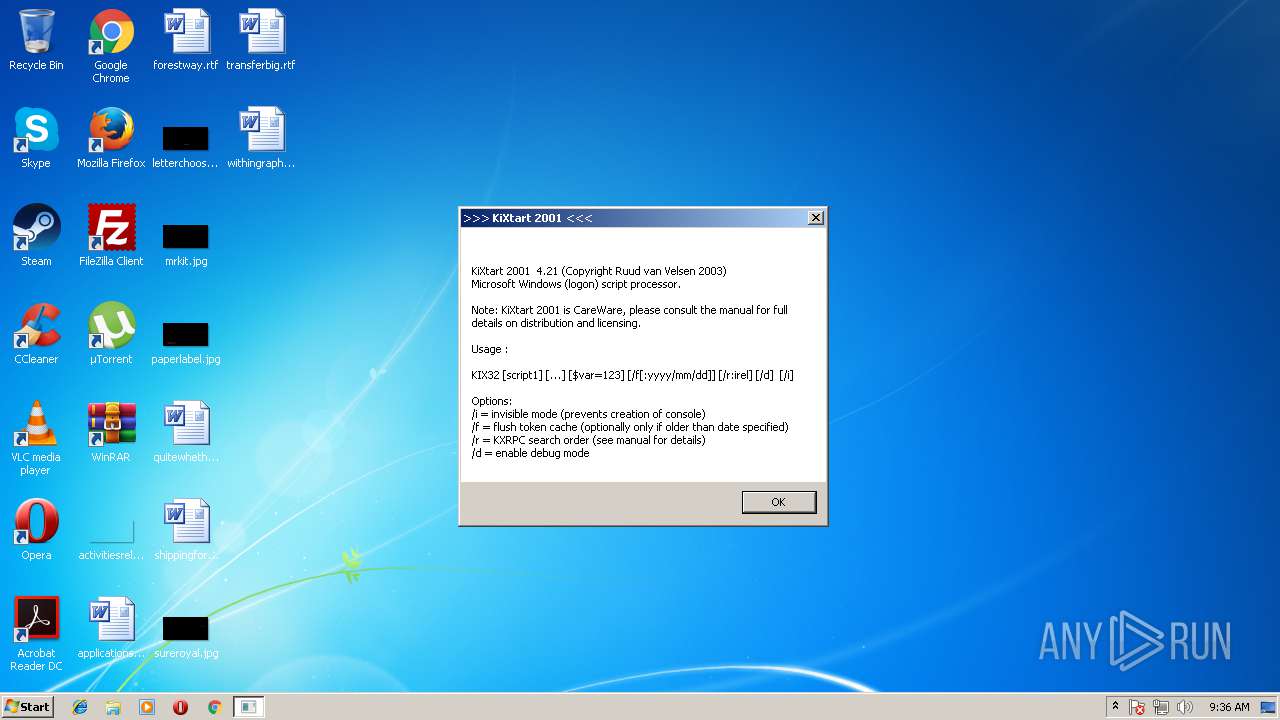Open Action Center flag tray icon
Image resolution: width=1280 pixels, height=720 pixels.
pos(1137,707)
